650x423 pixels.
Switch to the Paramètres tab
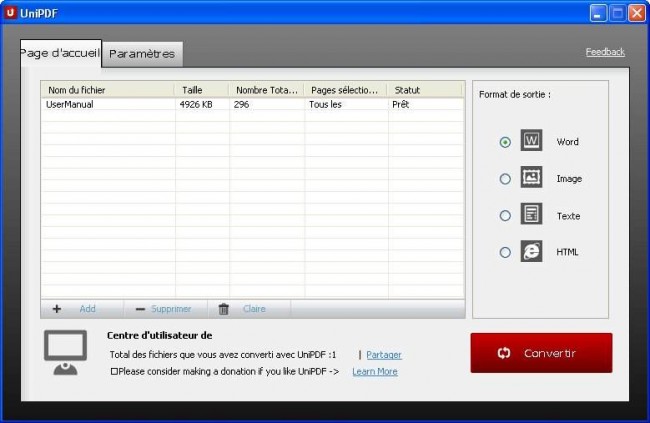pyautogui.click(x=142, y=54)
